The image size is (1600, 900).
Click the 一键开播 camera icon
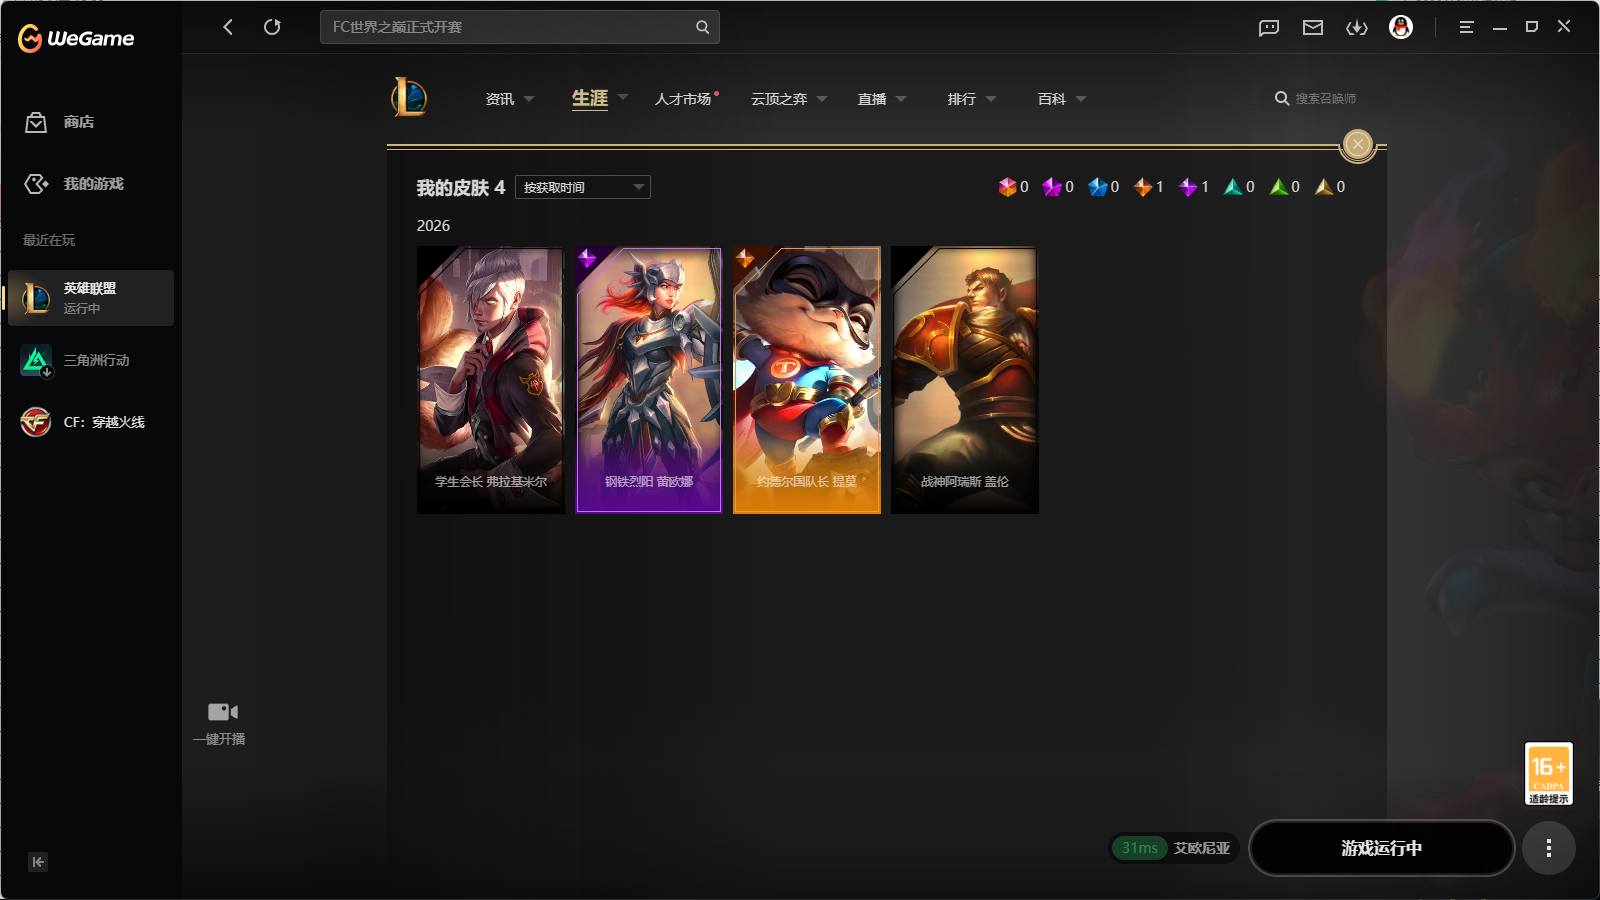coord(222,712)
